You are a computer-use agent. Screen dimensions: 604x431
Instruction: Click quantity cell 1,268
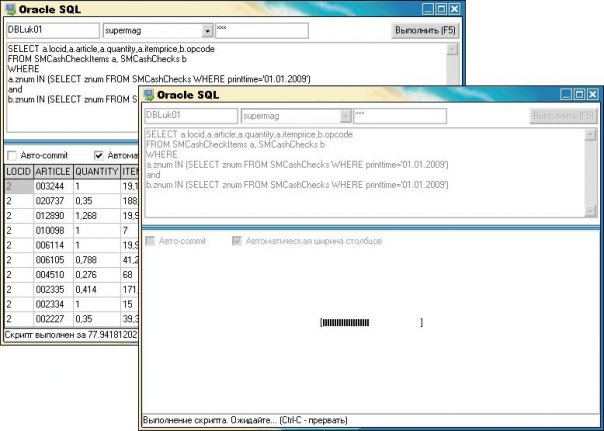(x=97, y=216)
